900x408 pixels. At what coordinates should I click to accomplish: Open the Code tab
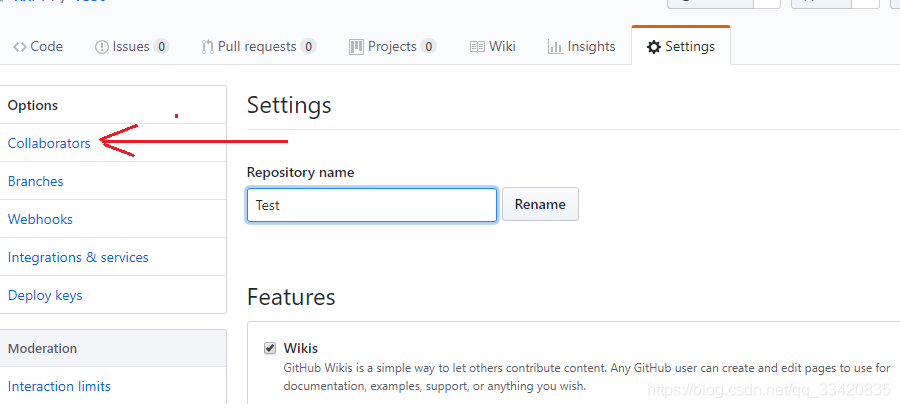coord(38,46)
